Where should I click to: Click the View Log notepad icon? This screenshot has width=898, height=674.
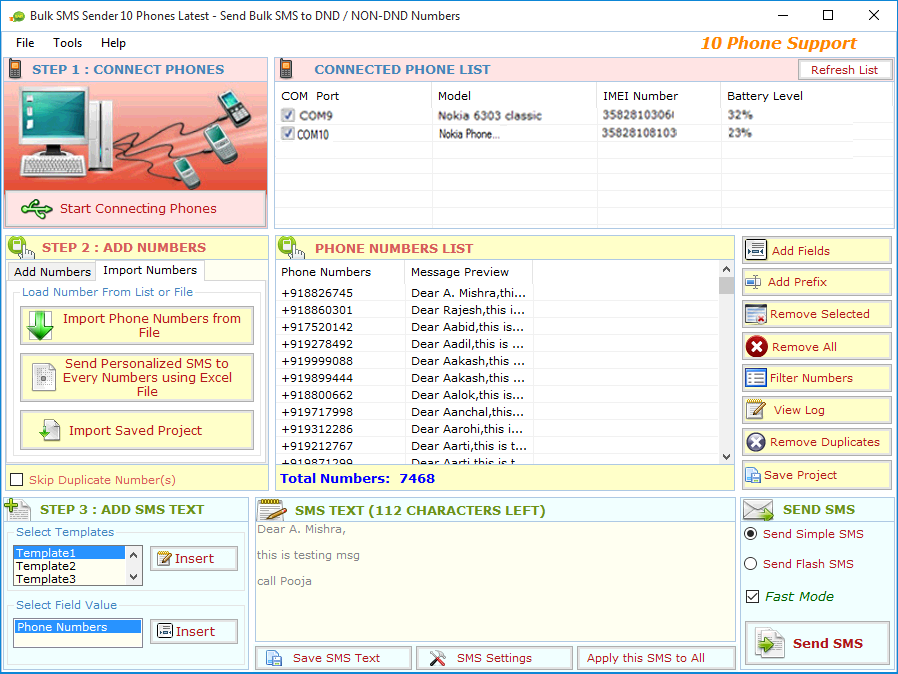pyautogui.click(x=756, y=409)
